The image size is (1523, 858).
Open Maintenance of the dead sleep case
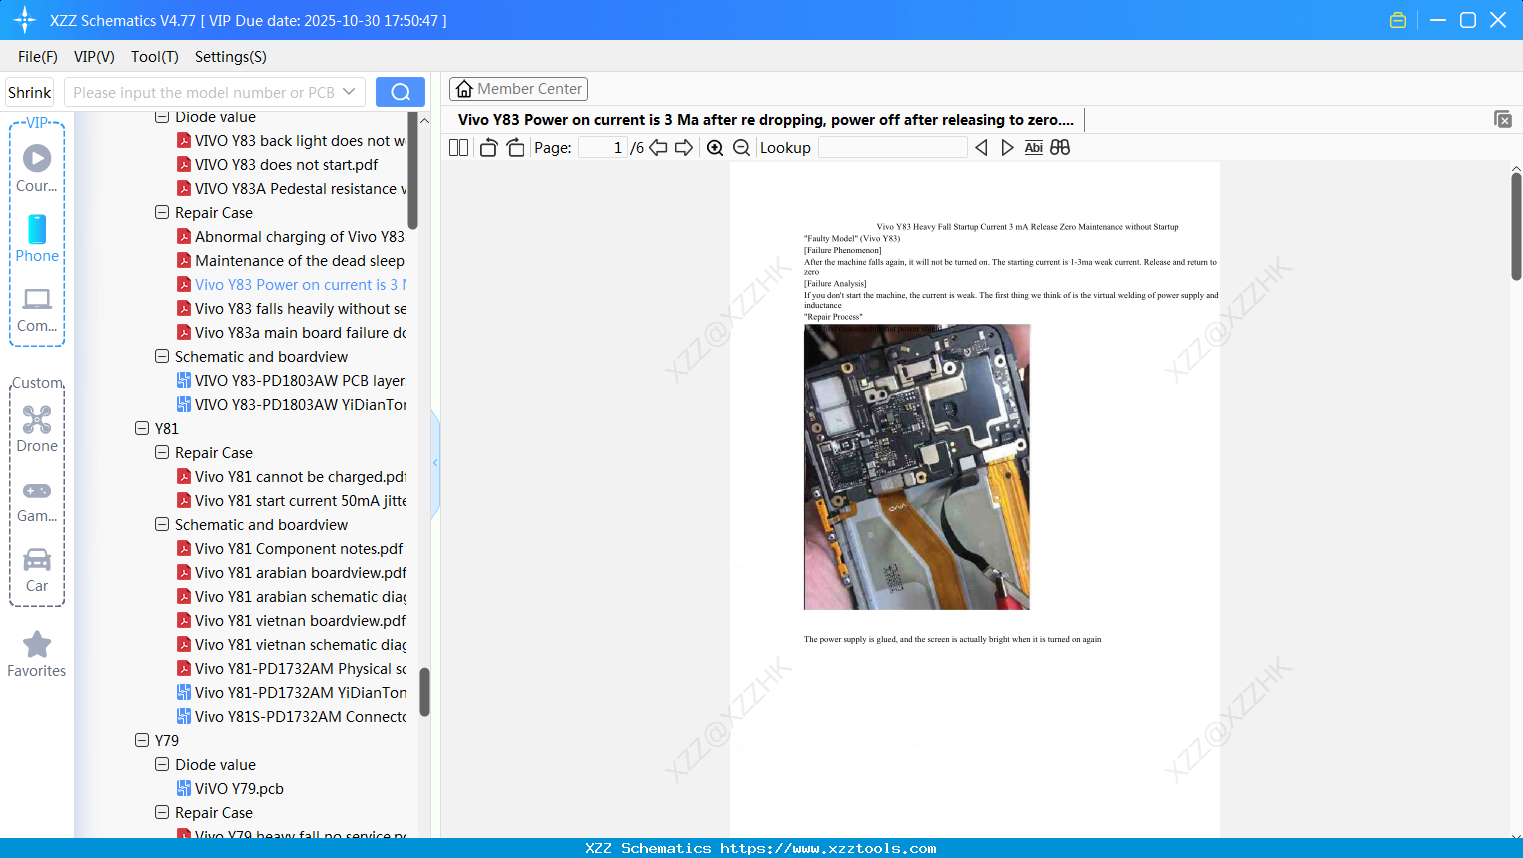(x=290, y=261)
